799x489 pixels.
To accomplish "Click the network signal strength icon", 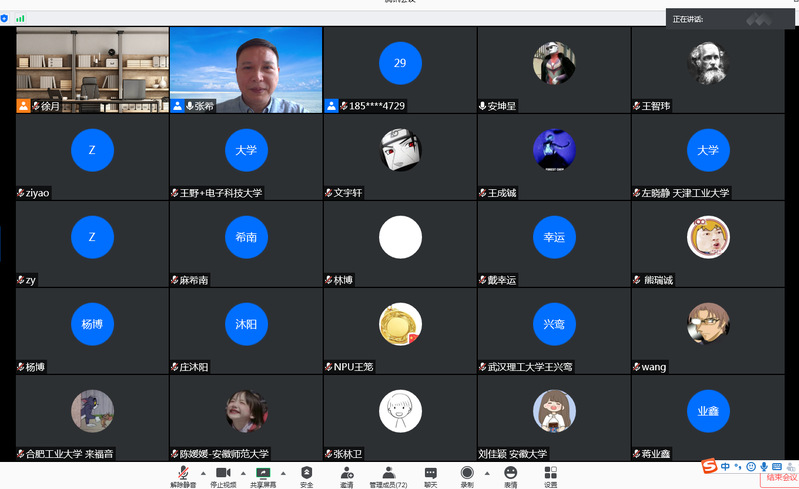I will (x=21, y=18).
